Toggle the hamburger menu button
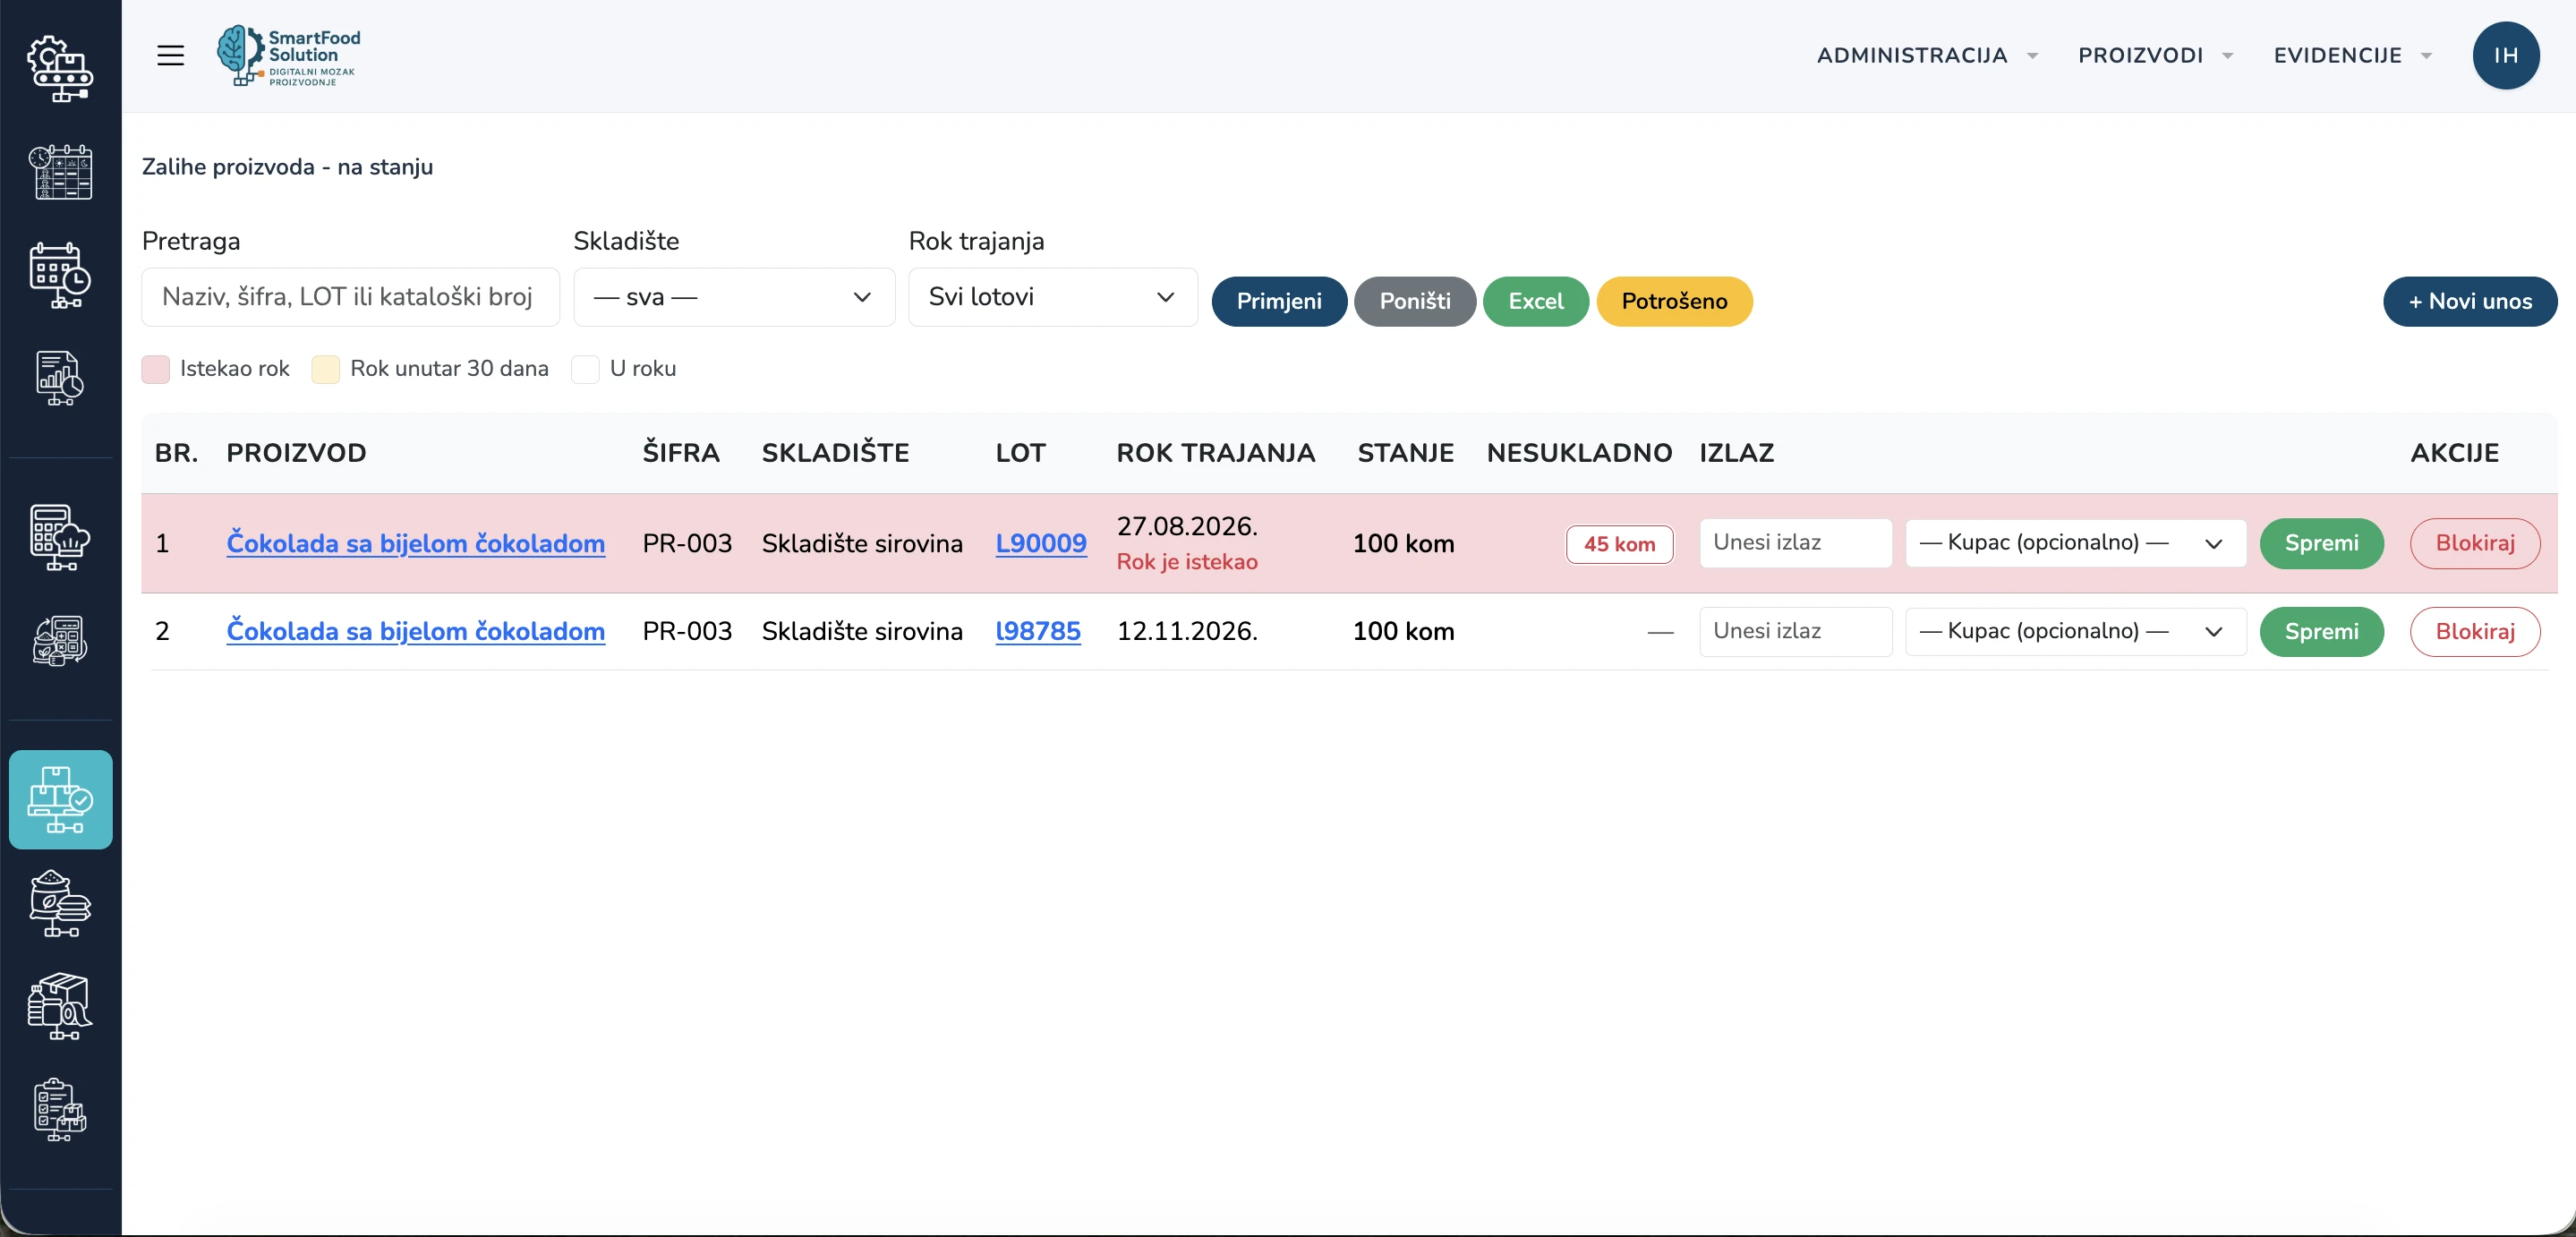The image size is (2576, 1237). [171, 55]
